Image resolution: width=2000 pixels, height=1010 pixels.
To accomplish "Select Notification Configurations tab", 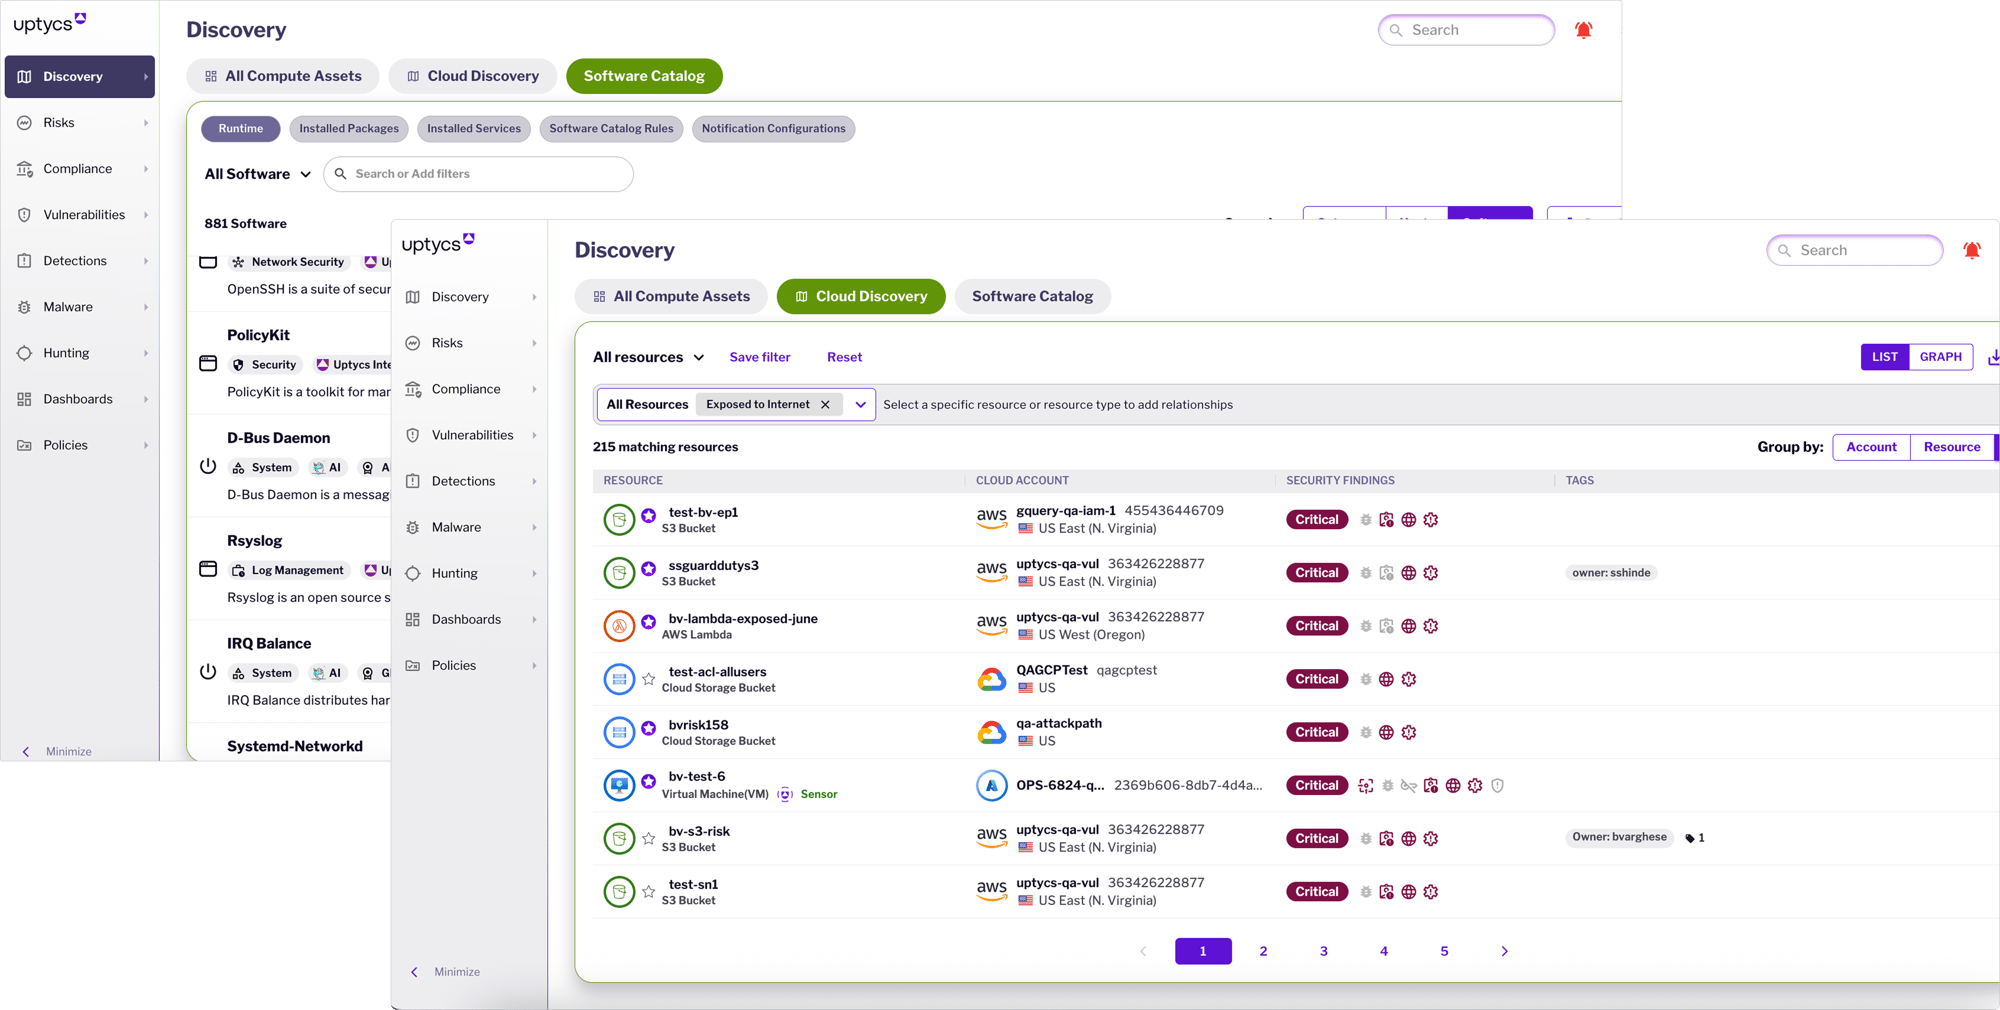I will (x=773, y=128).
